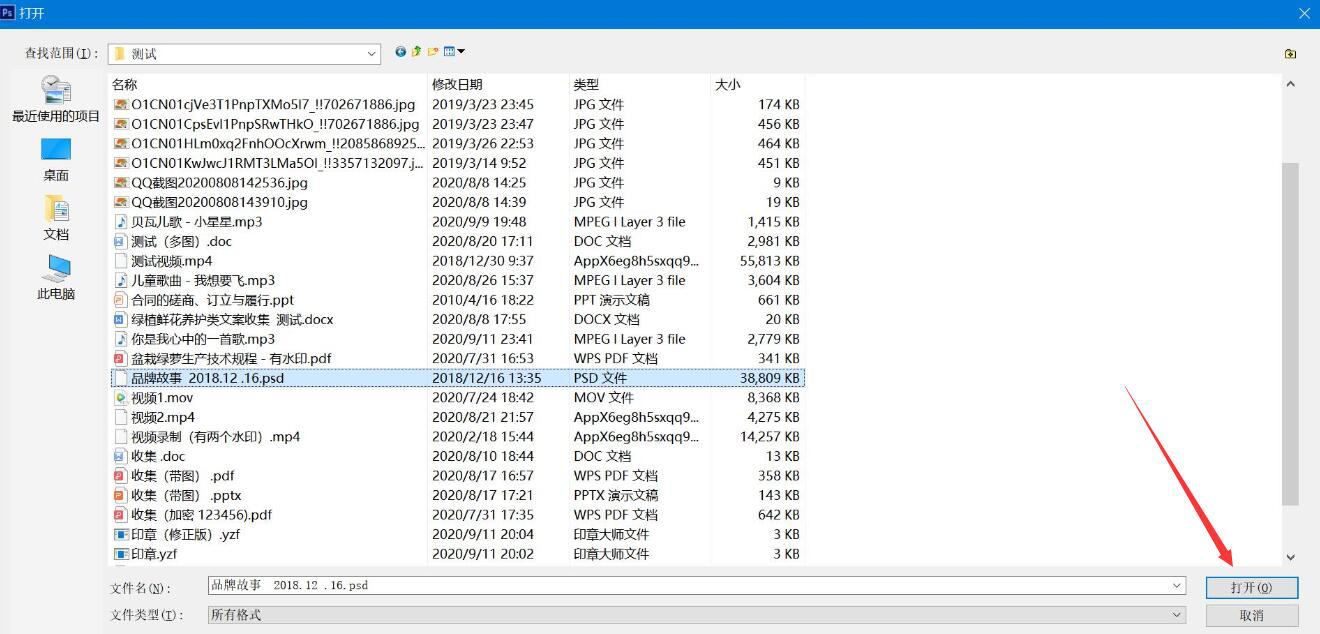The image size is (1320, 634).
Task: Open 此电脑 in the sidebar
Action: click(56, 278)
